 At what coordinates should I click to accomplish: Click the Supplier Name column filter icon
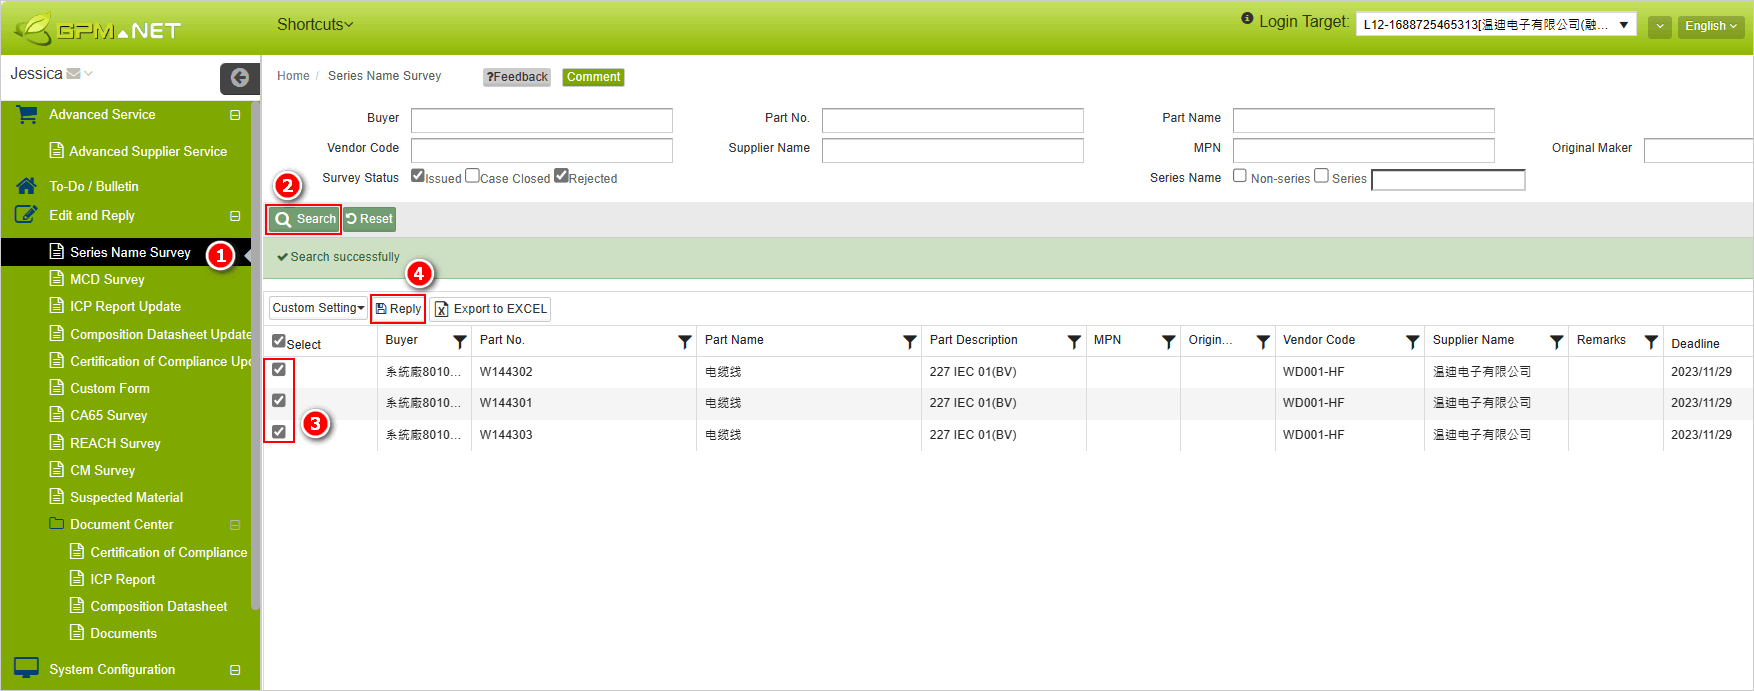pos(1556,342)
